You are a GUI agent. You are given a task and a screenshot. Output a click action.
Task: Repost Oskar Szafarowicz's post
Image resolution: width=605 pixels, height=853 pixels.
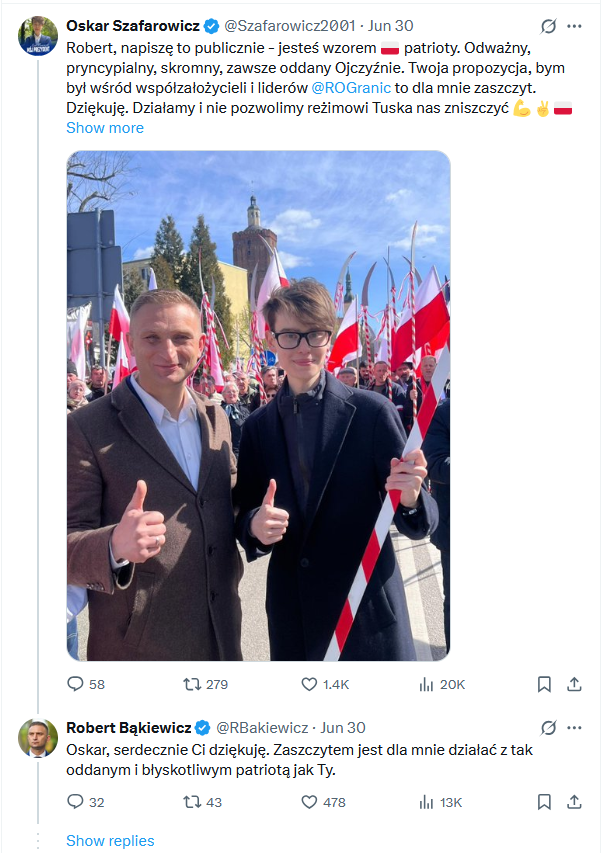tap(192, 685)
